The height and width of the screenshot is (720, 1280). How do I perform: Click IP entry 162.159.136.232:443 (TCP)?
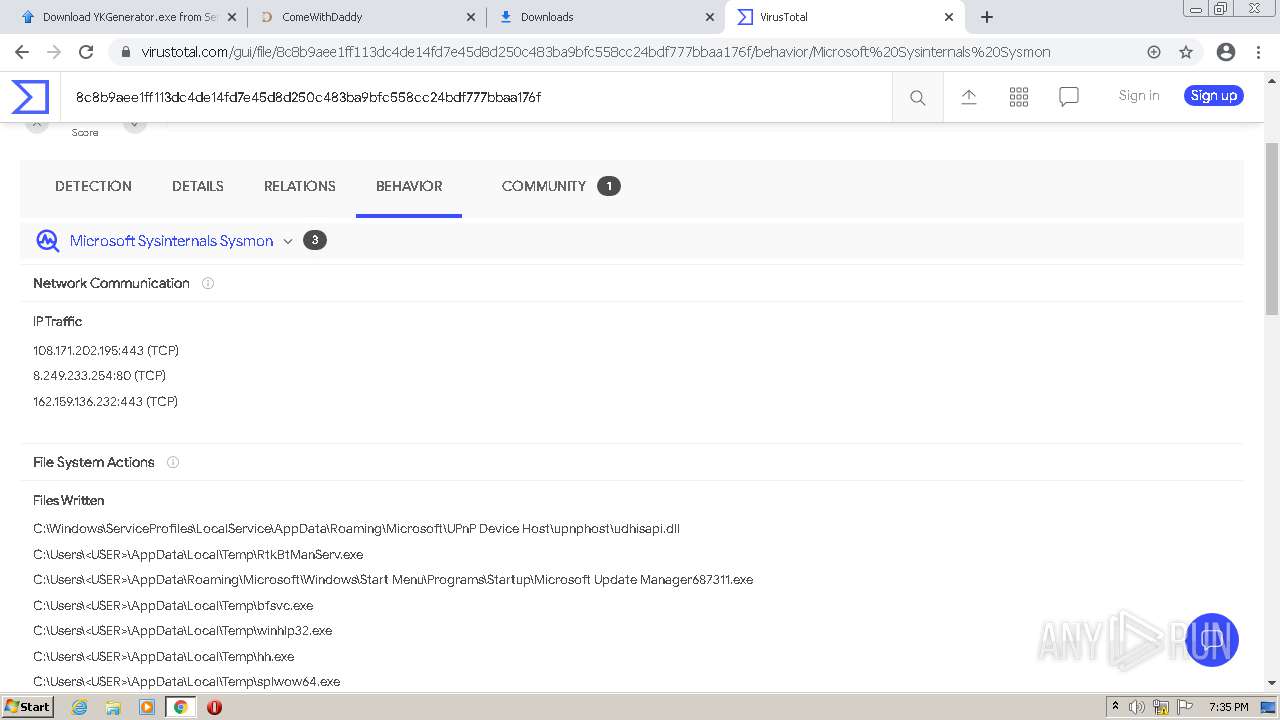pos(105,402)
